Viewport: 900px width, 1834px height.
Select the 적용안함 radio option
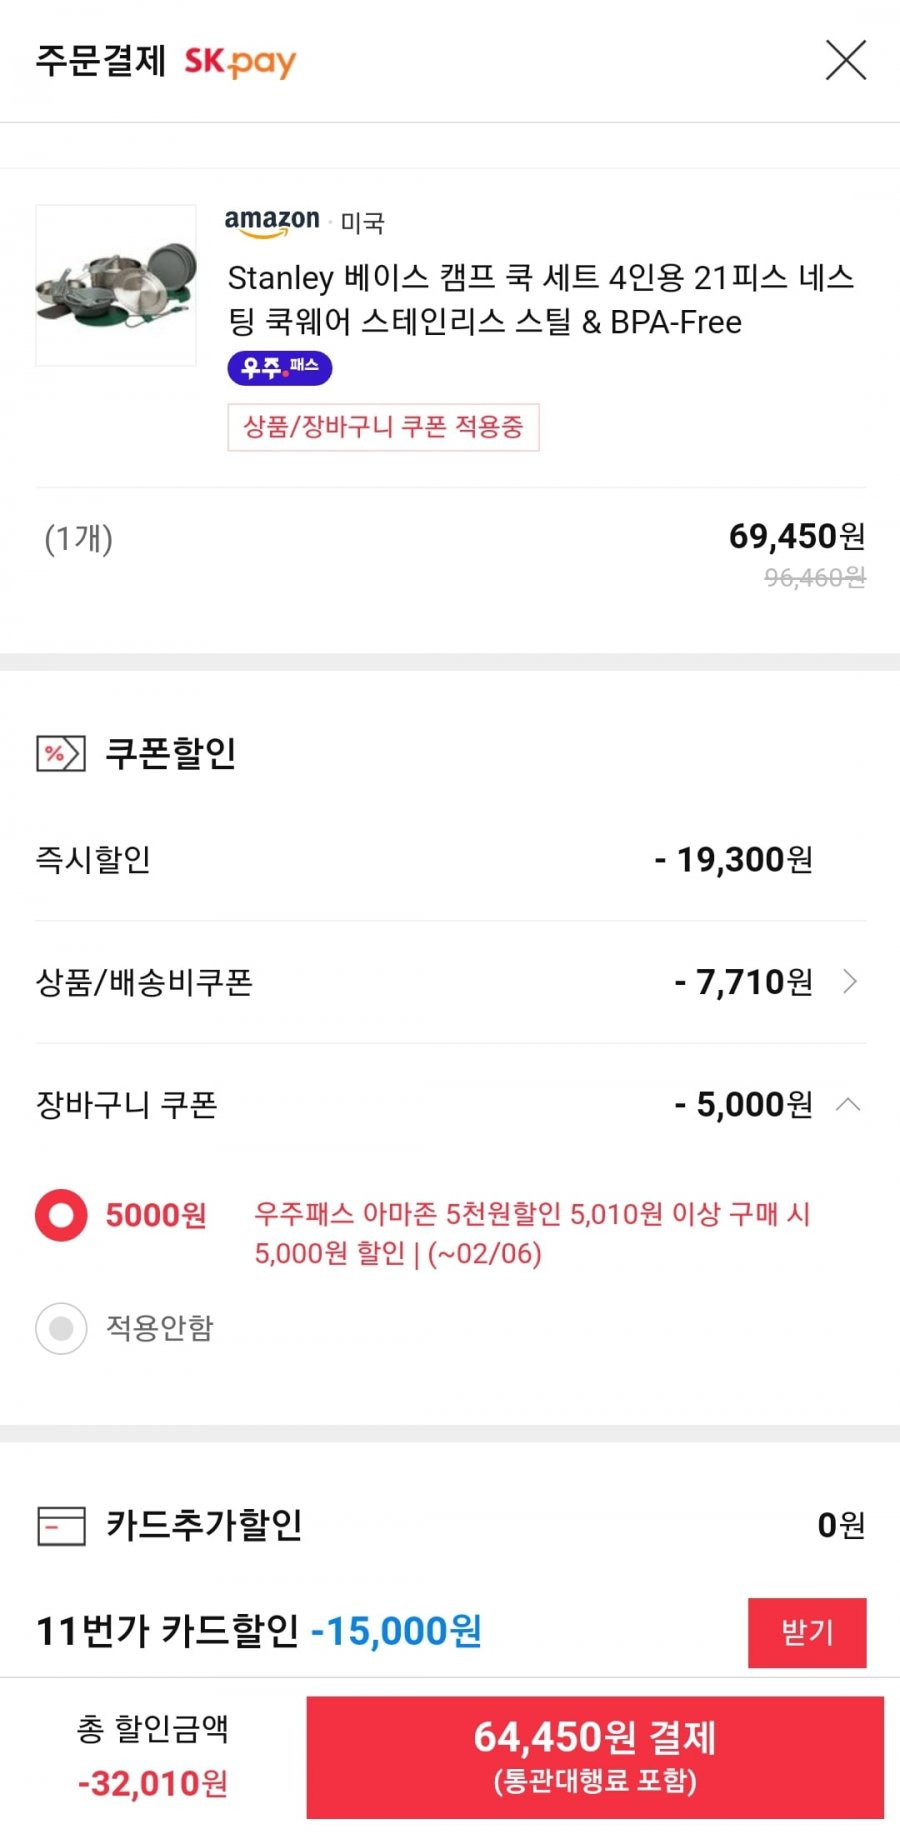click(x=61, y=1328)
